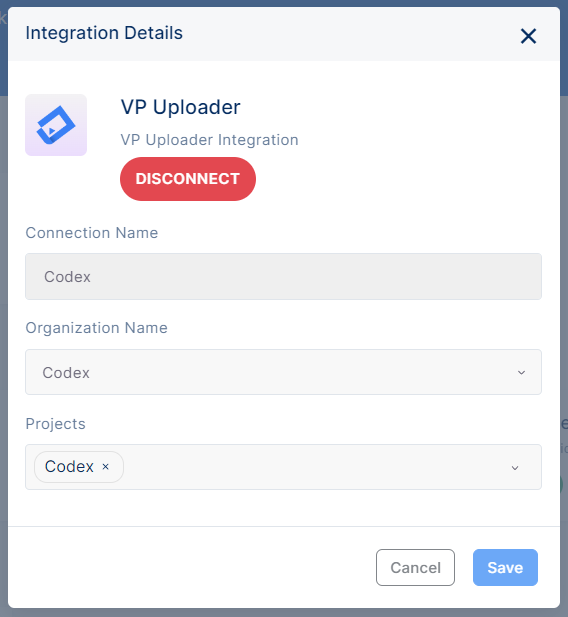The height and width of the screenshot is (617, 568).
Task: Select the Codex project tag label
Action: (x=69, y=467)
